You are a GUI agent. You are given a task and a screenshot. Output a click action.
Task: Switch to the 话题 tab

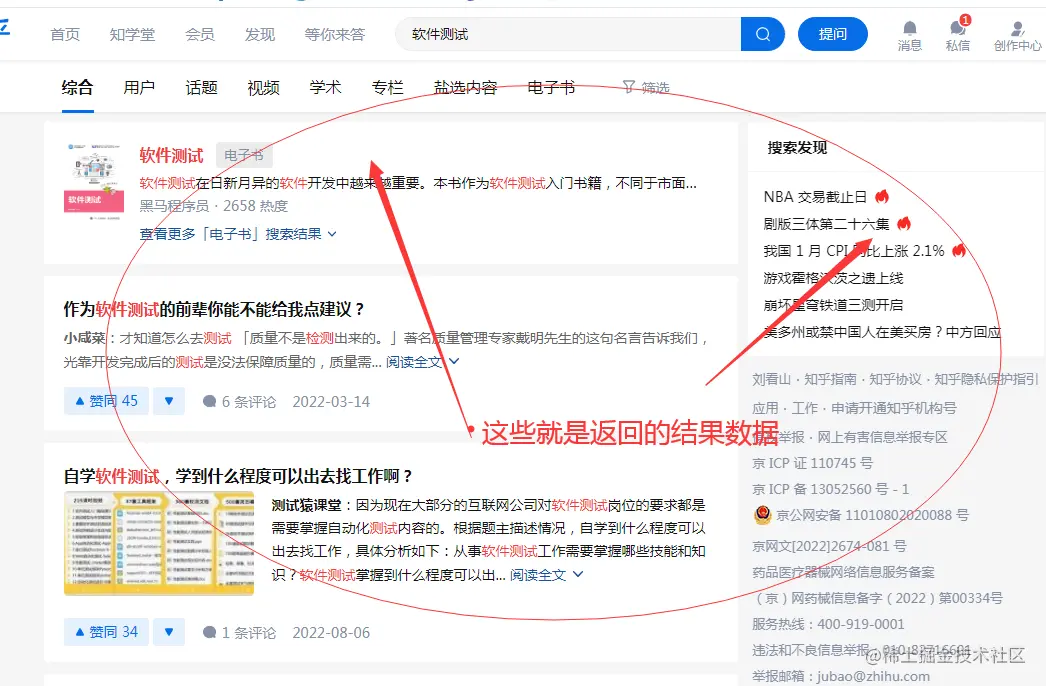pos(201,87)
